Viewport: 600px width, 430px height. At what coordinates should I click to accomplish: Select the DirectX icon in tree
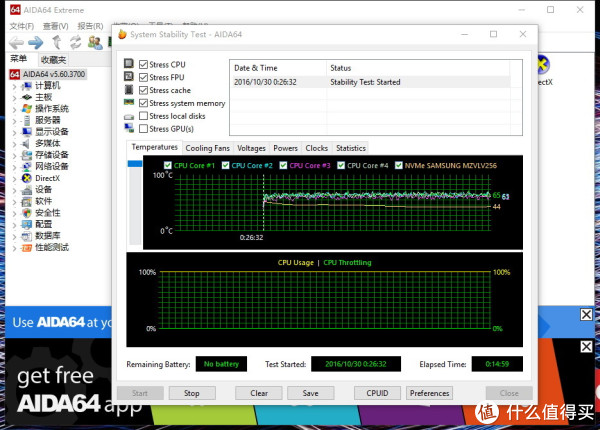[x=26, y=178]
